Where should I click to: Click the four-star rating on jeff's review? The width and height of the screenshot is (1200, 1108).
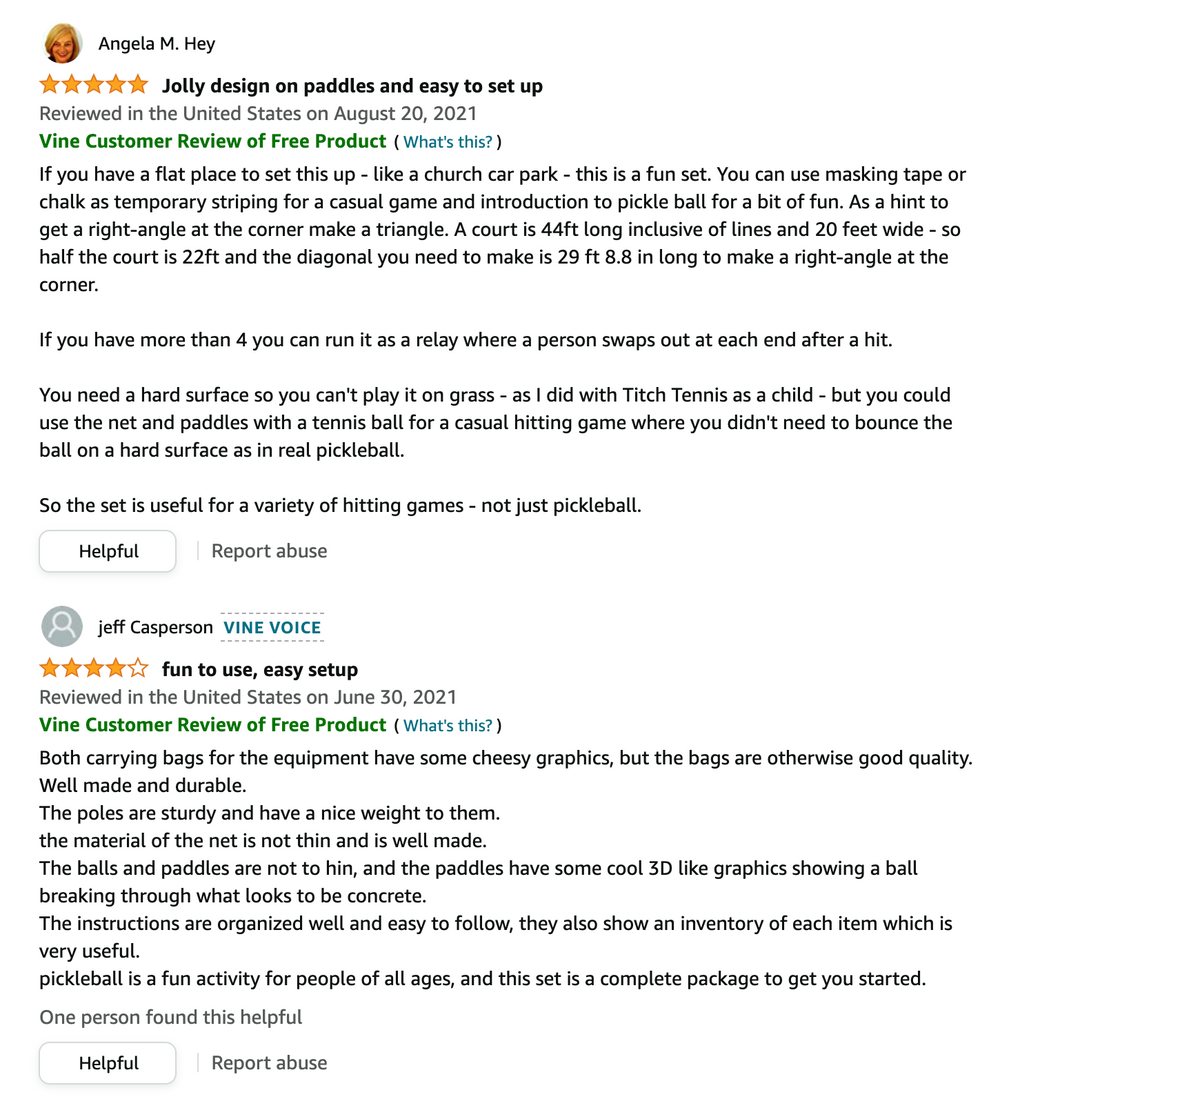(x=93, y=669)
